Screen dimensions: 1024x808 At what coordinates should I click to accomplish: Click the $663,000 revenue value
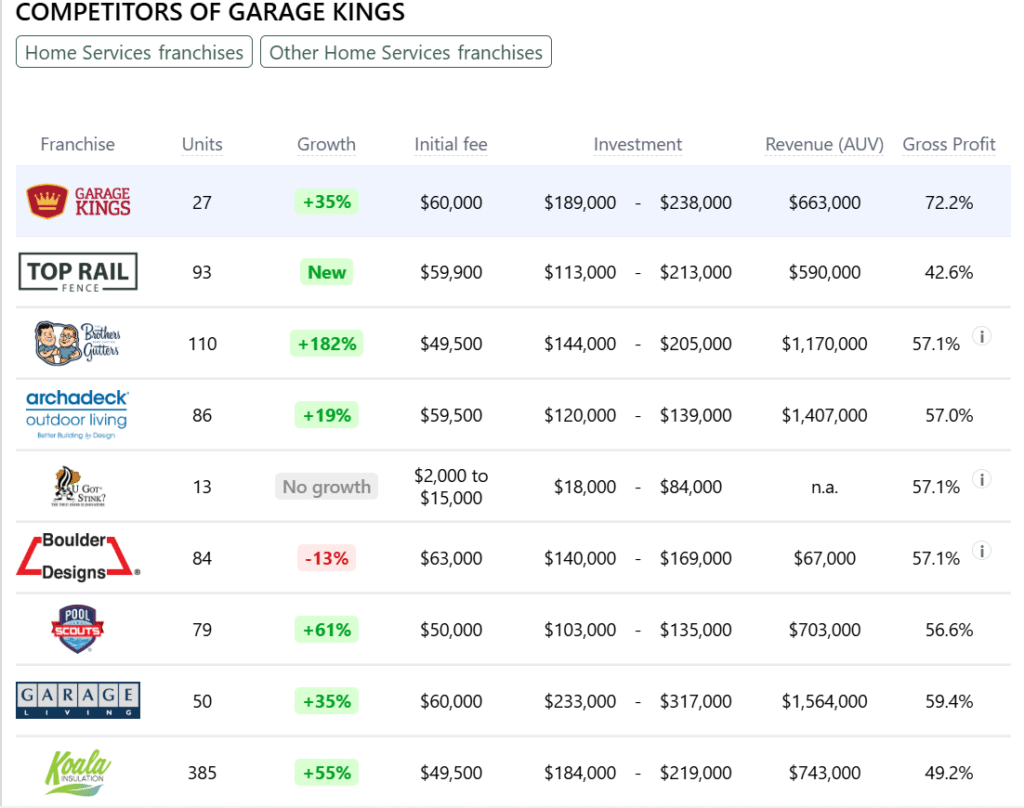tap(824, 202)
